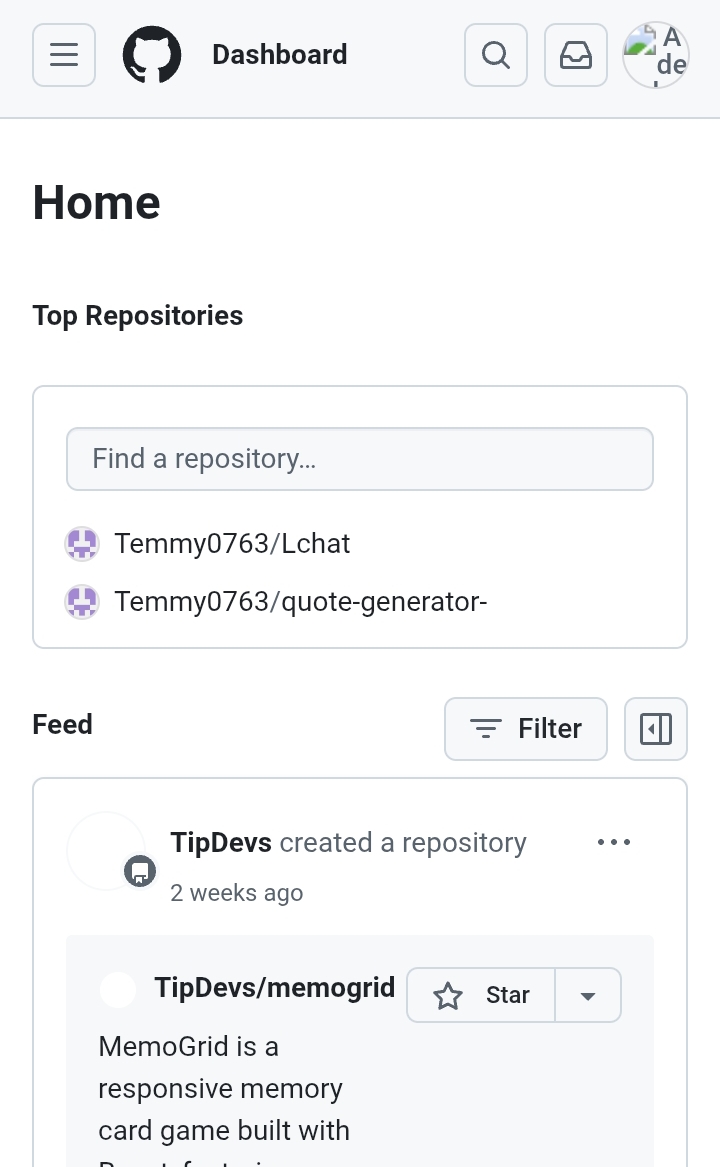Open the user profile avatar menu
Viewport: 720px width, 1167px height.
tap(656, 55)
